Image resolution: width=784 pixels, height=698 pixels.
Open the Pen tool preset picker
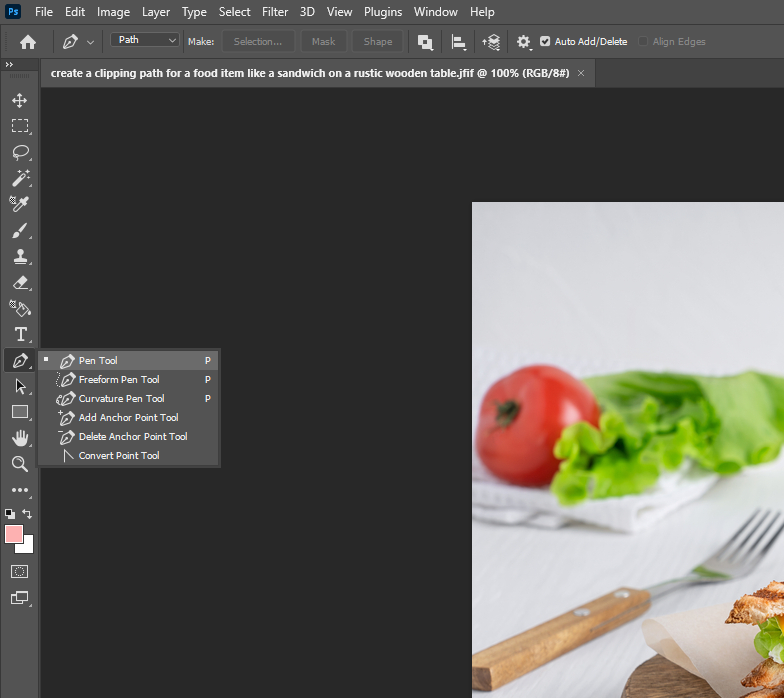click(x=90, y=42)
